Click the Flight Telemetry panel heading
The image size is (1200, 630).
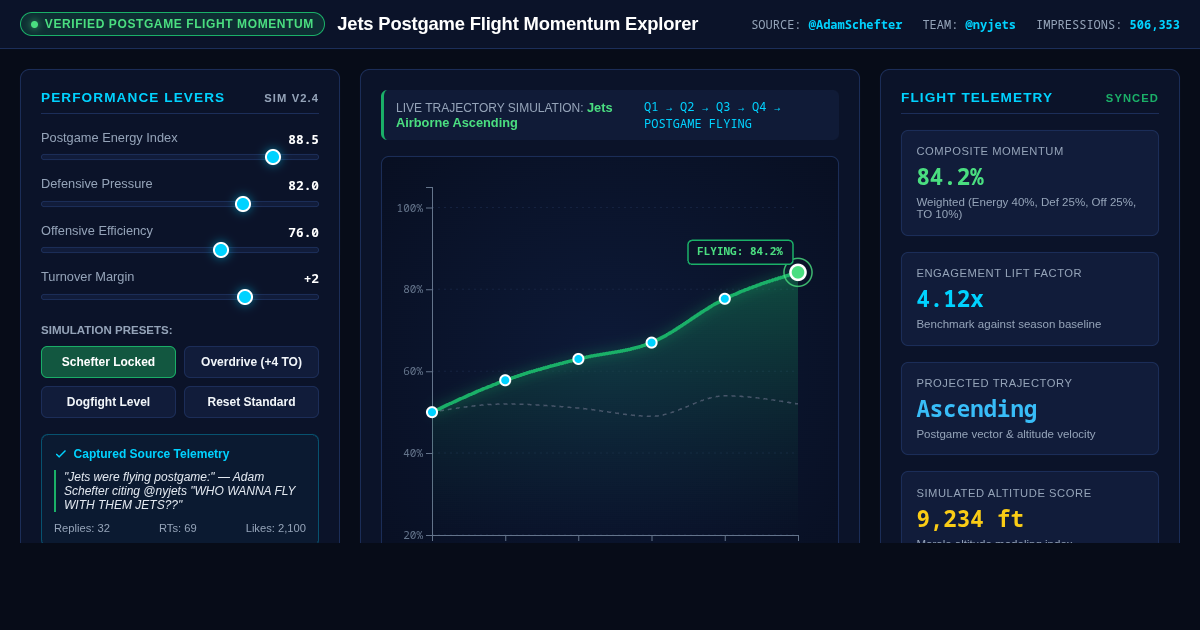[x=977, y=97]
